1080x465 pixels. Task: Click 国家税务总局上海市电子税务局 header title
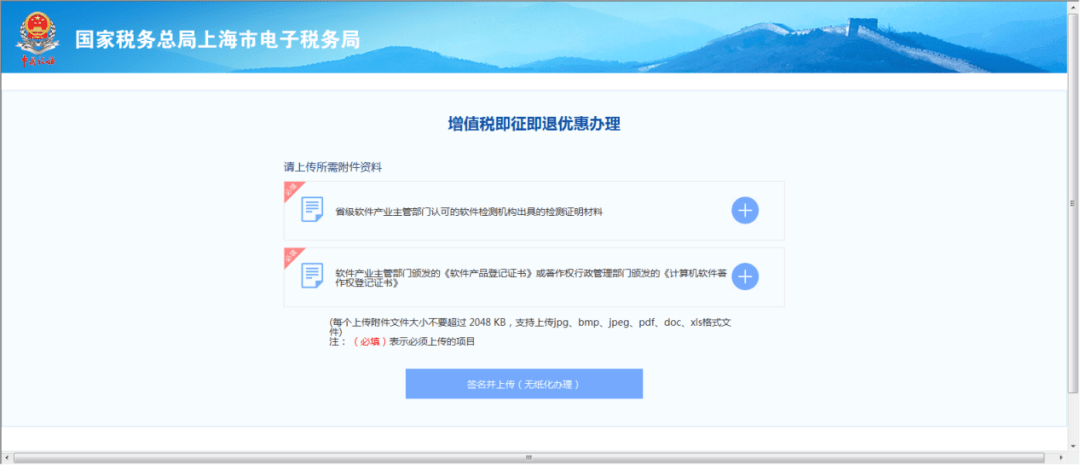point(218,40)
